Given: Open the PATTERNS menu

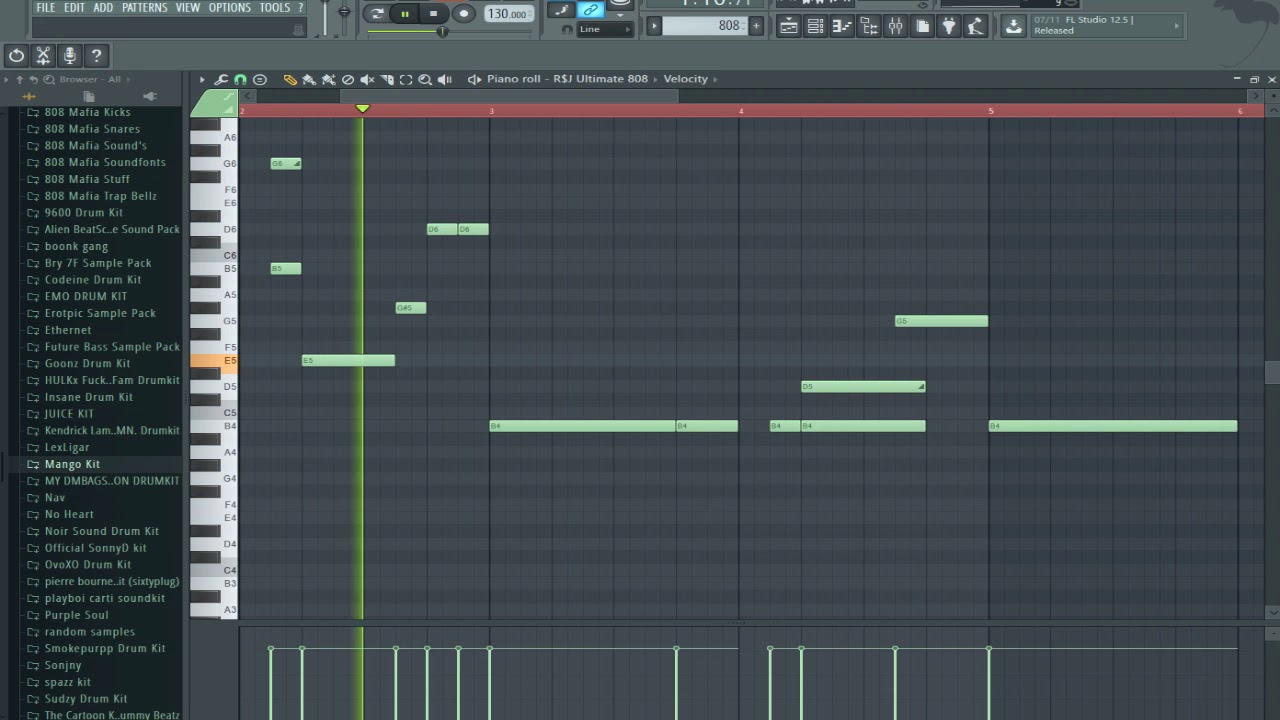Looking at the screenshot, I should [x=145, y=8].
